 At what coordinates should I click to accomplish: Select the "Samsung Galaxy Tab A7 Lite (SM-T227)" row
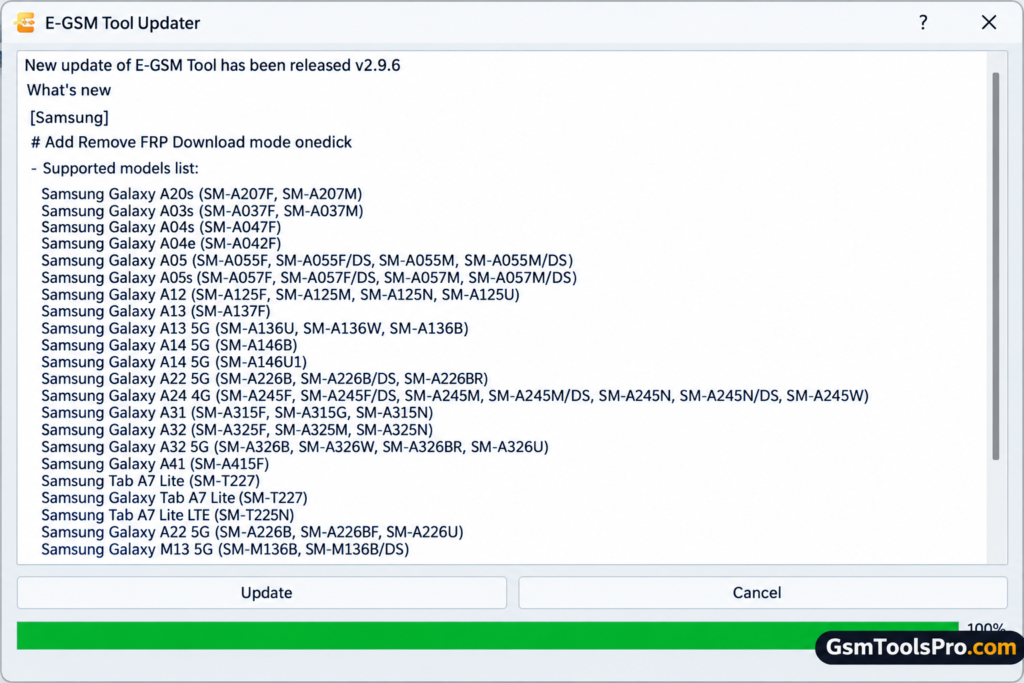click(x=174, y=498)
